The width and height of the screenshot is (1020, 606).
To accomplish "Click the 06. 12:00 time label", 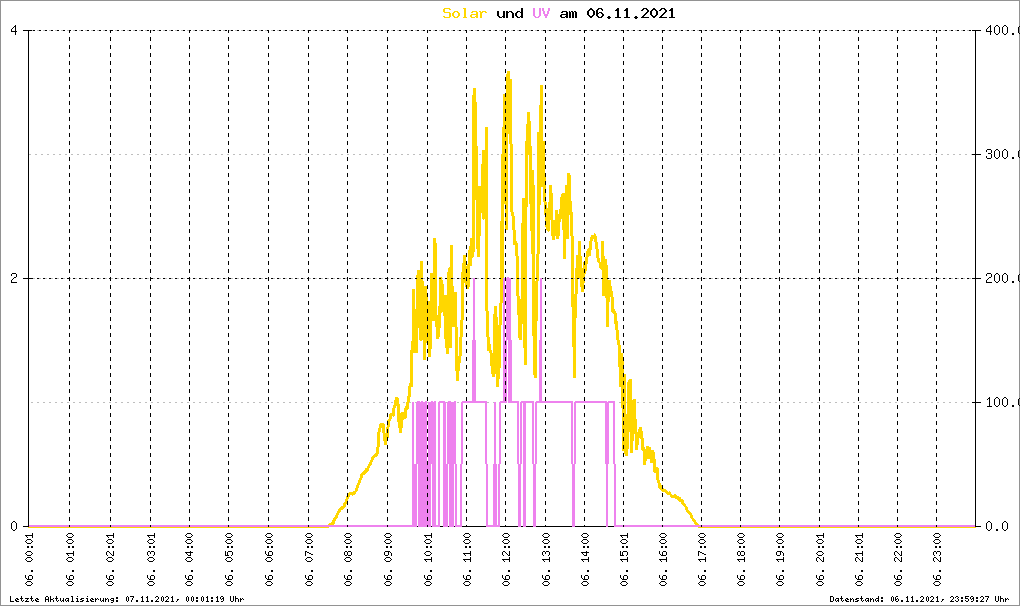I will tap(506, 561).
